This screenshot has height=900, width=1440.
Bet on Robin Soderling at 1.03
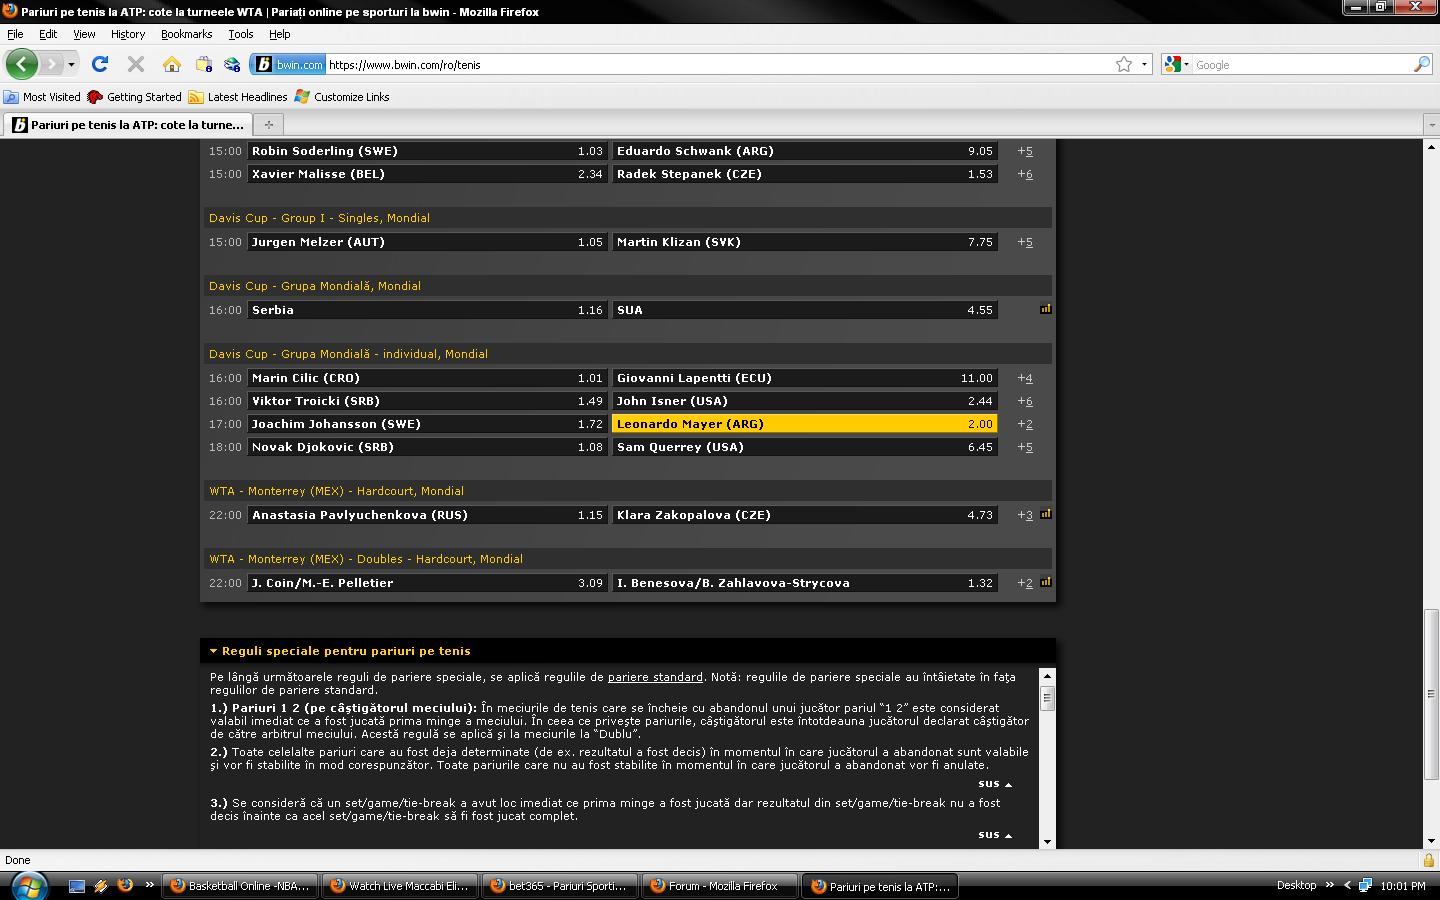[x=427, y=151]
